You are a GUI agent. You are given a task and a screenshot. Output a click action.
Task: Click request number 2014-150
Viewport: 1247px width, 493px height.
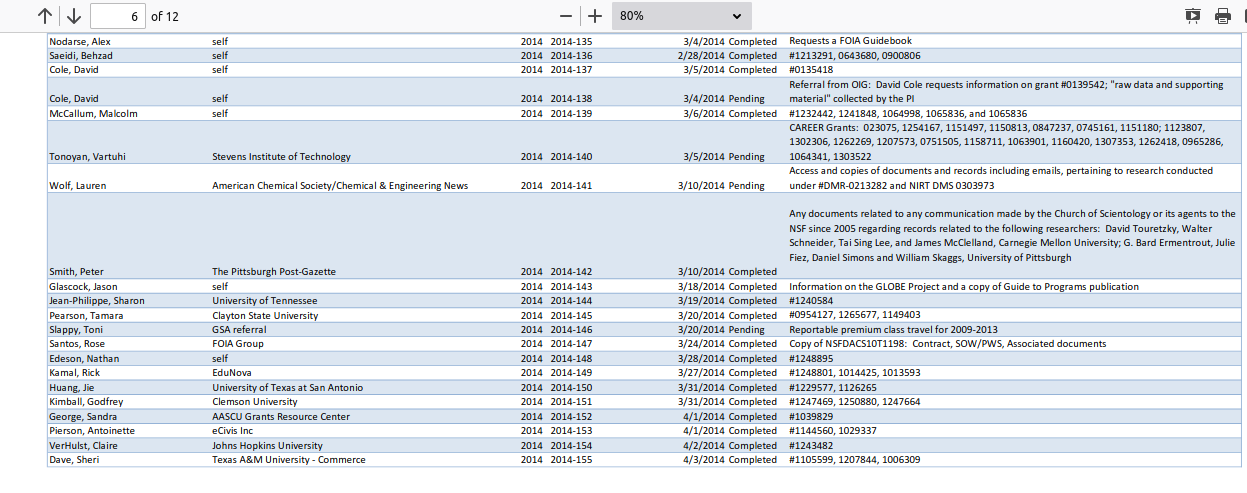(x=571, y=388)
